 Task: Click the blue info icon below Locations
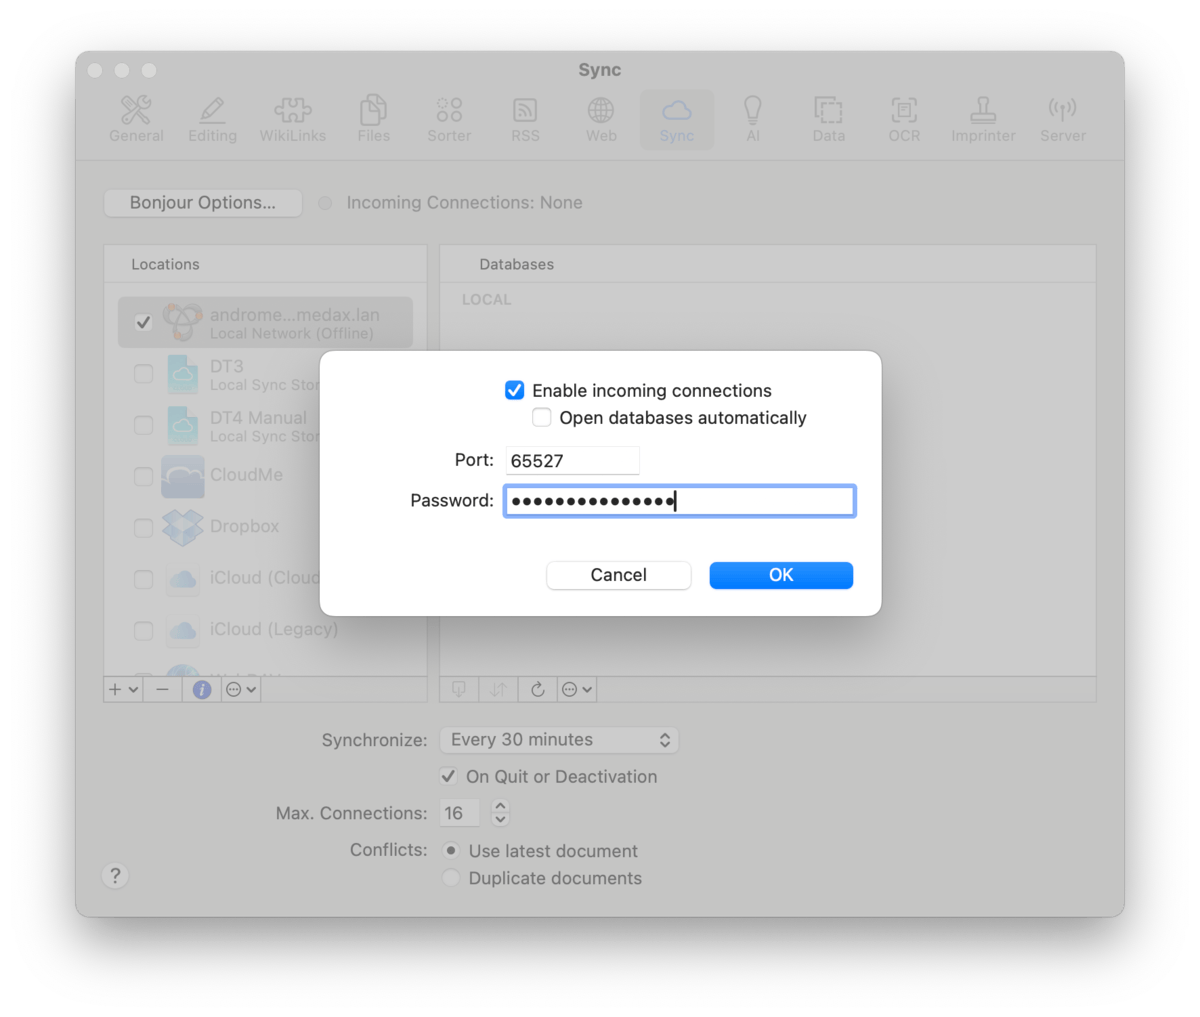202,689
